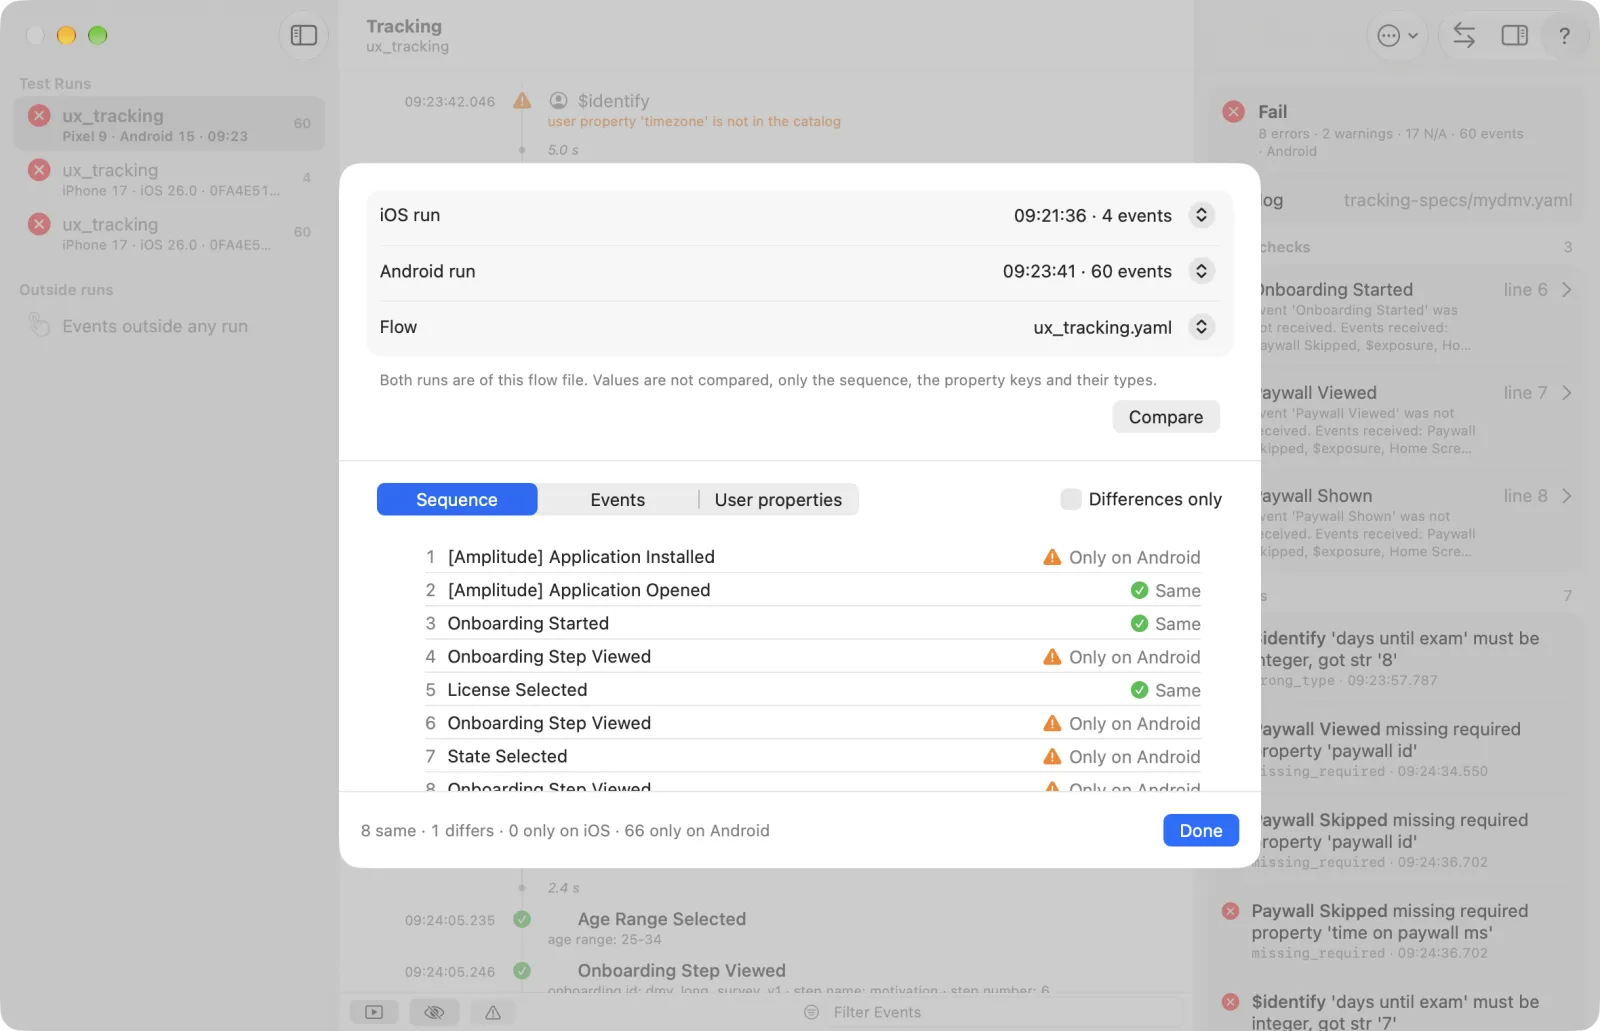Click the Onboarding Started sequence row
This screenshot has height=1031, width=1600.
(x=813, y=623)
